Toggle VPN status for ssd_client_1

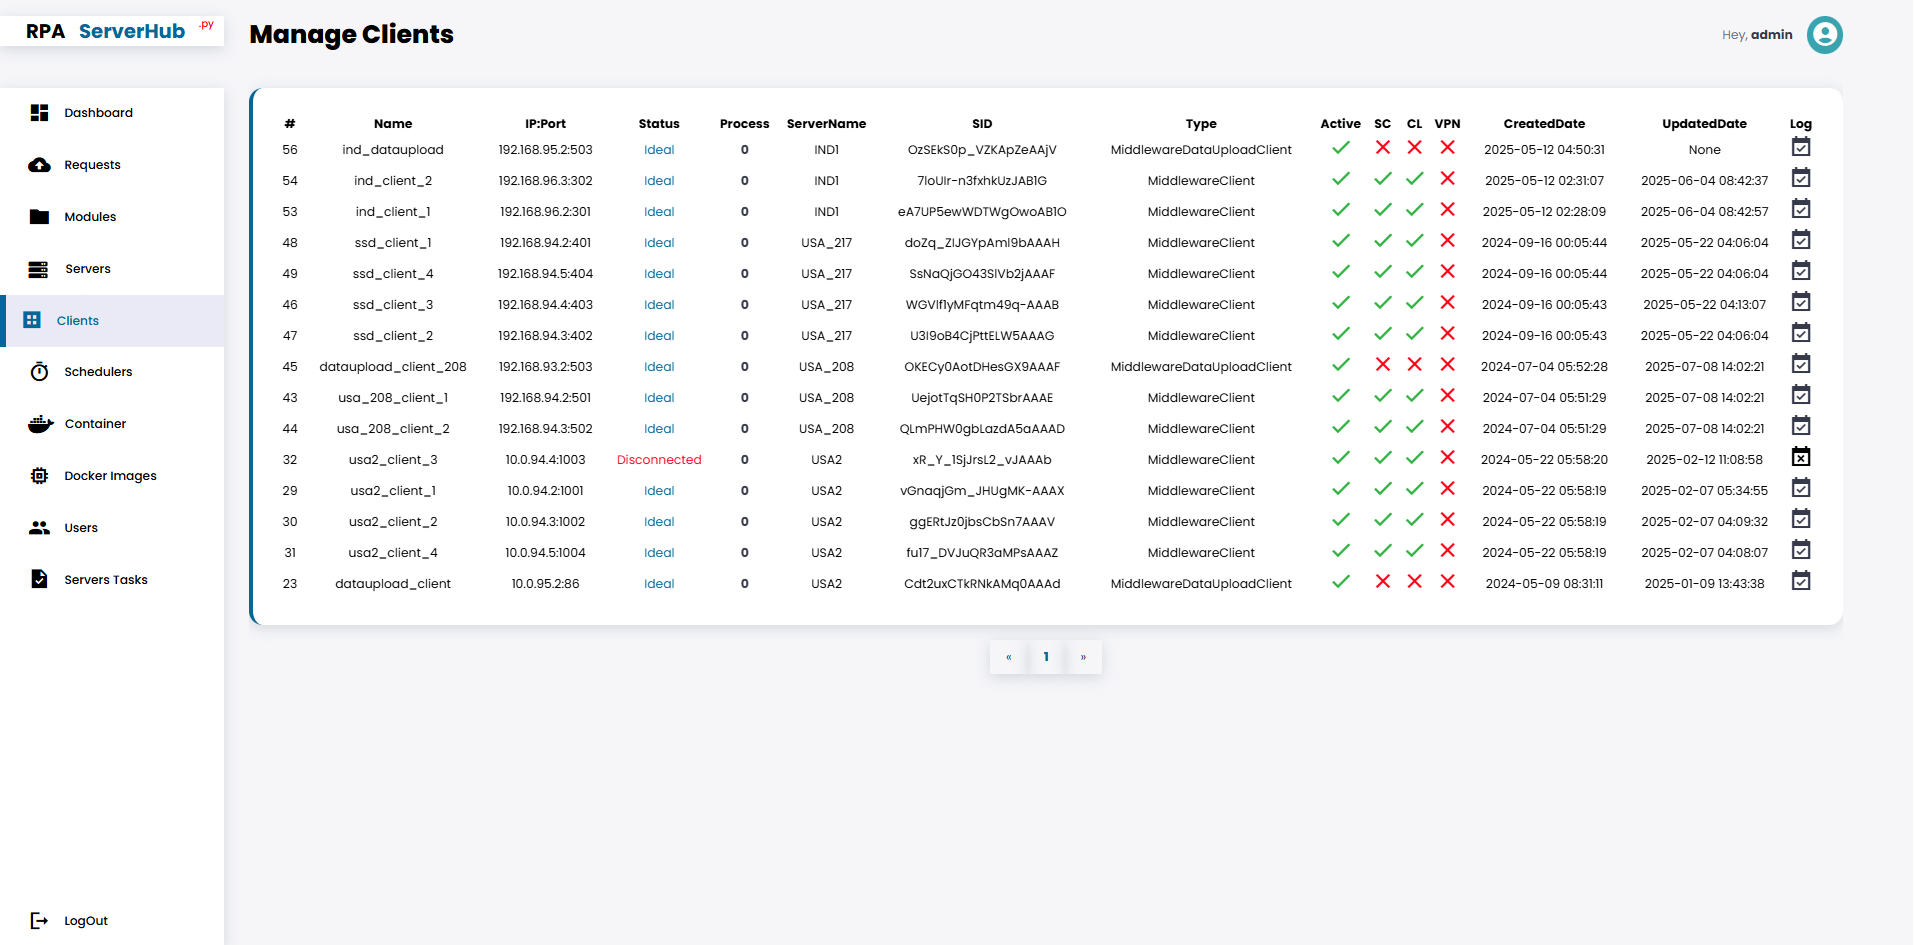click(x=1446, y=241)
